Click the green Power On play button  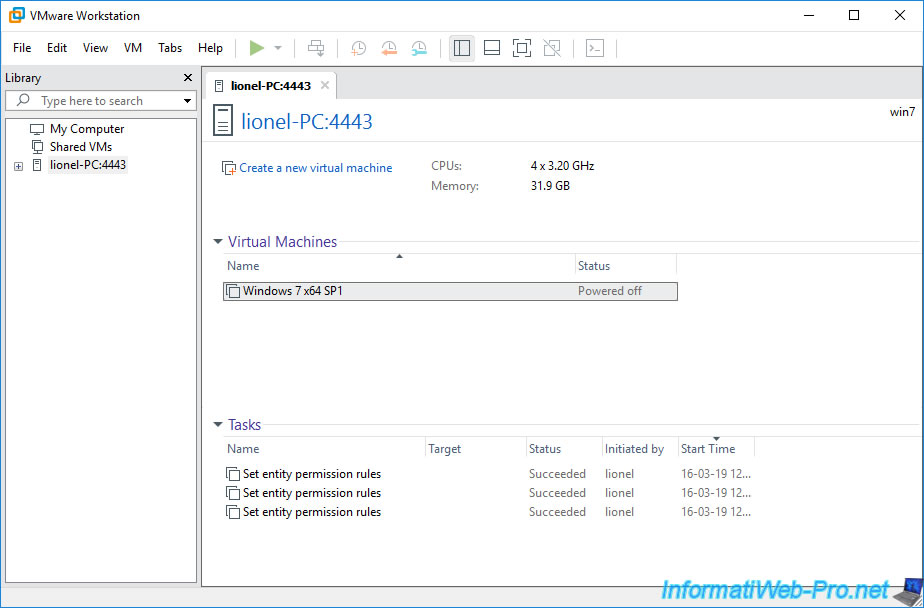coord(256,48)
